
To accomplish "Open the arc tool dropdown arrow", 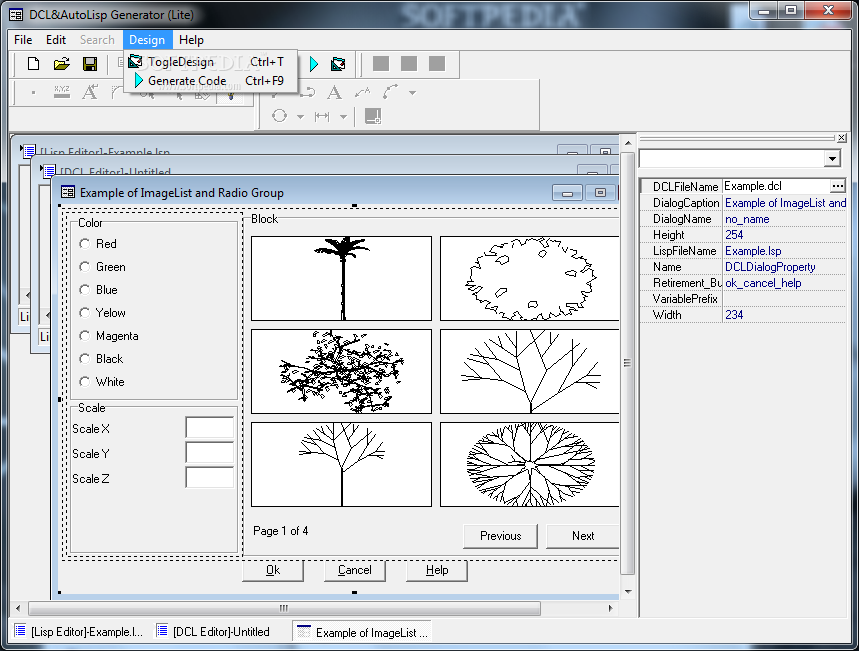I will click(x=412, y=93).
